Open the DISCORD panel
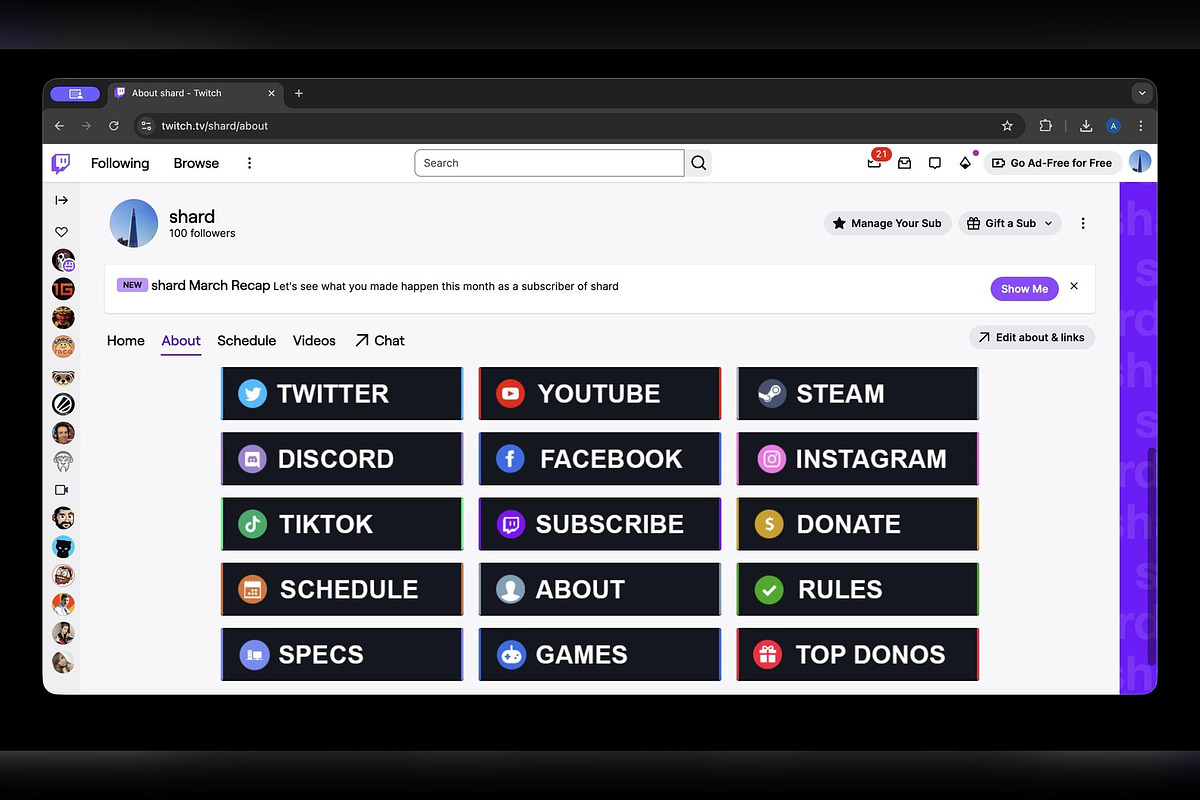 coord(342,459)
